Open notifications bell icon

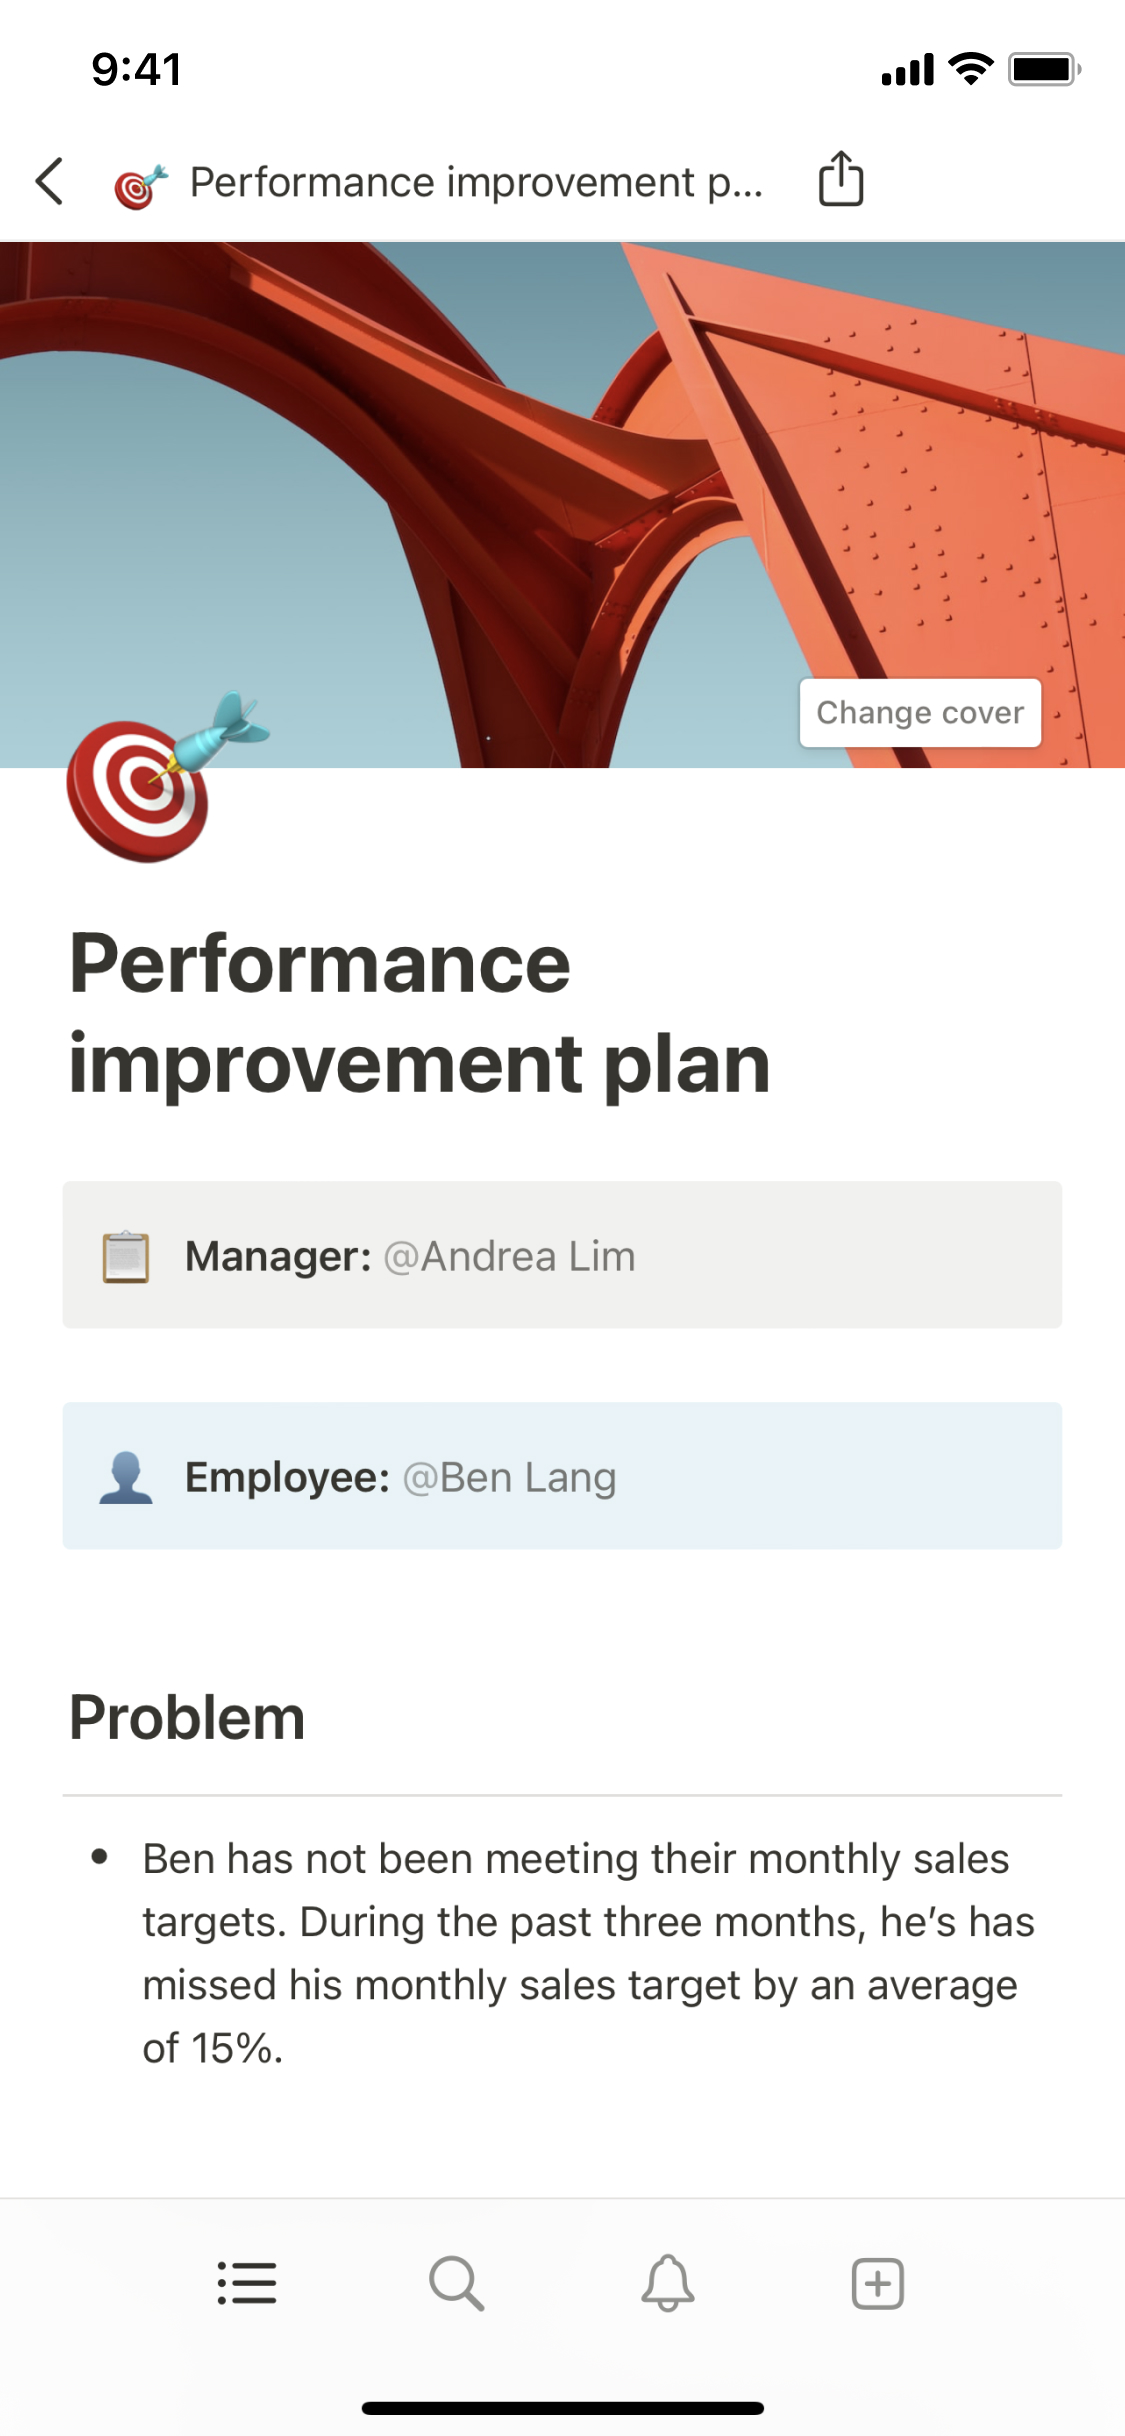click(668, 2284)
